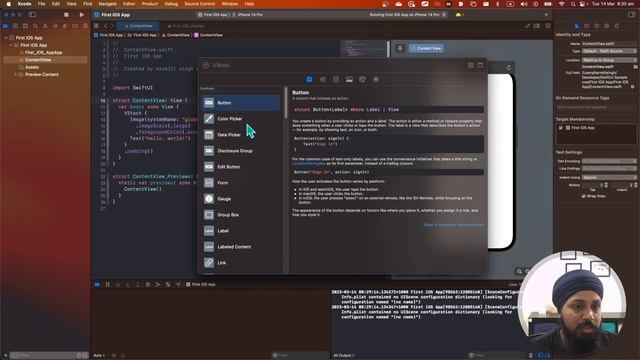
Task: Show Modifiers library tab icon
Action: pos(322,79)
